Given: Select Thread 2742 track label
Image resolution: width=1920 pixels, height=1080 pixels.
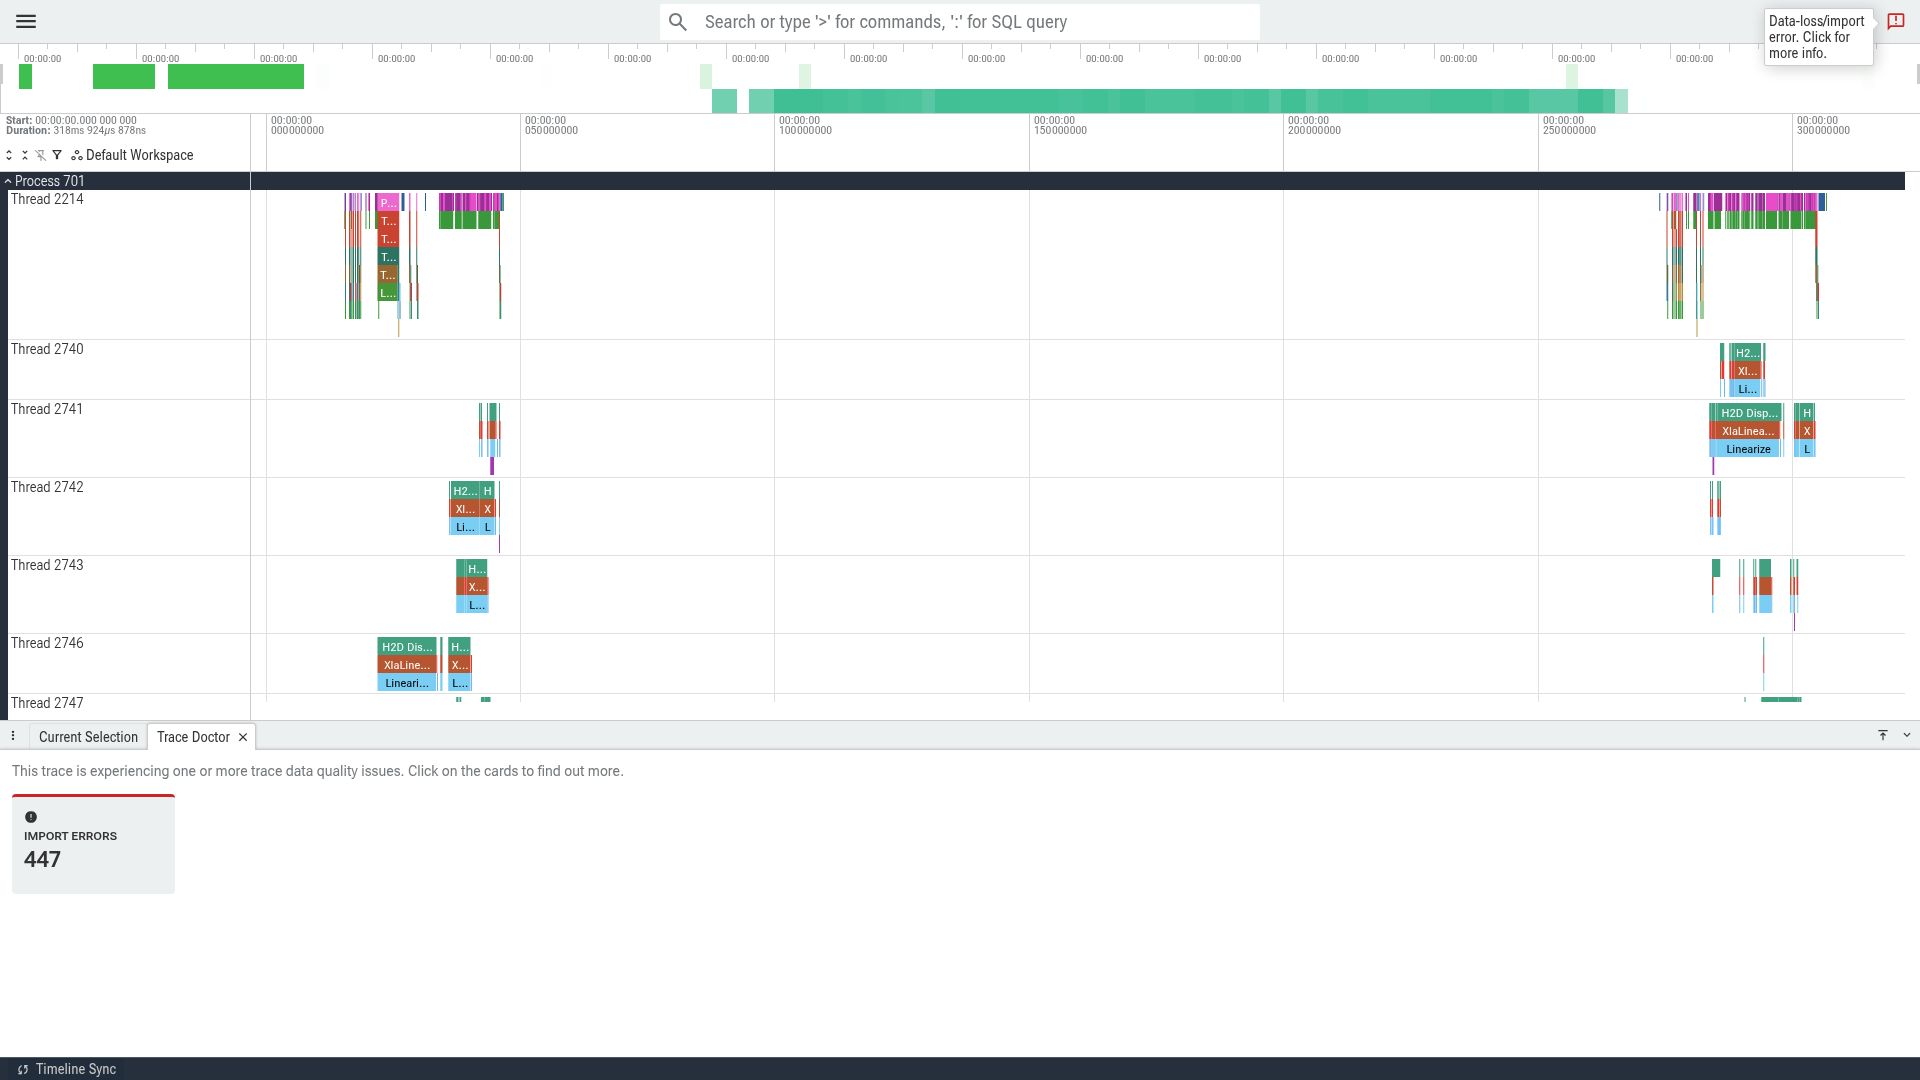Looking at the screenshot, I should [47, 487].
